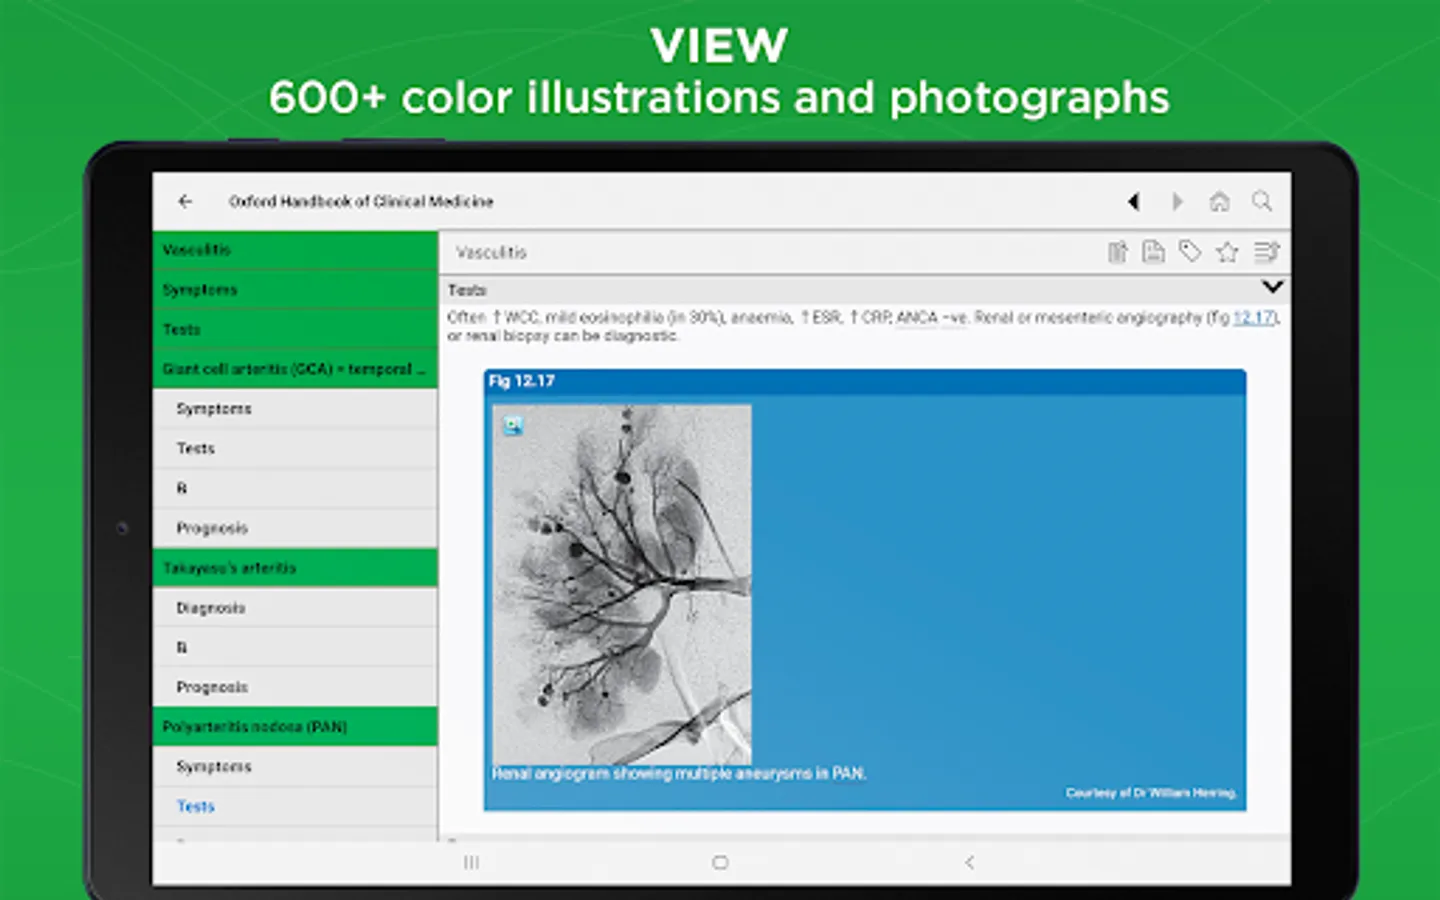1440x900 pixels.
Task: Tap the Android recent apps button
Action: (x=472, y=862)
